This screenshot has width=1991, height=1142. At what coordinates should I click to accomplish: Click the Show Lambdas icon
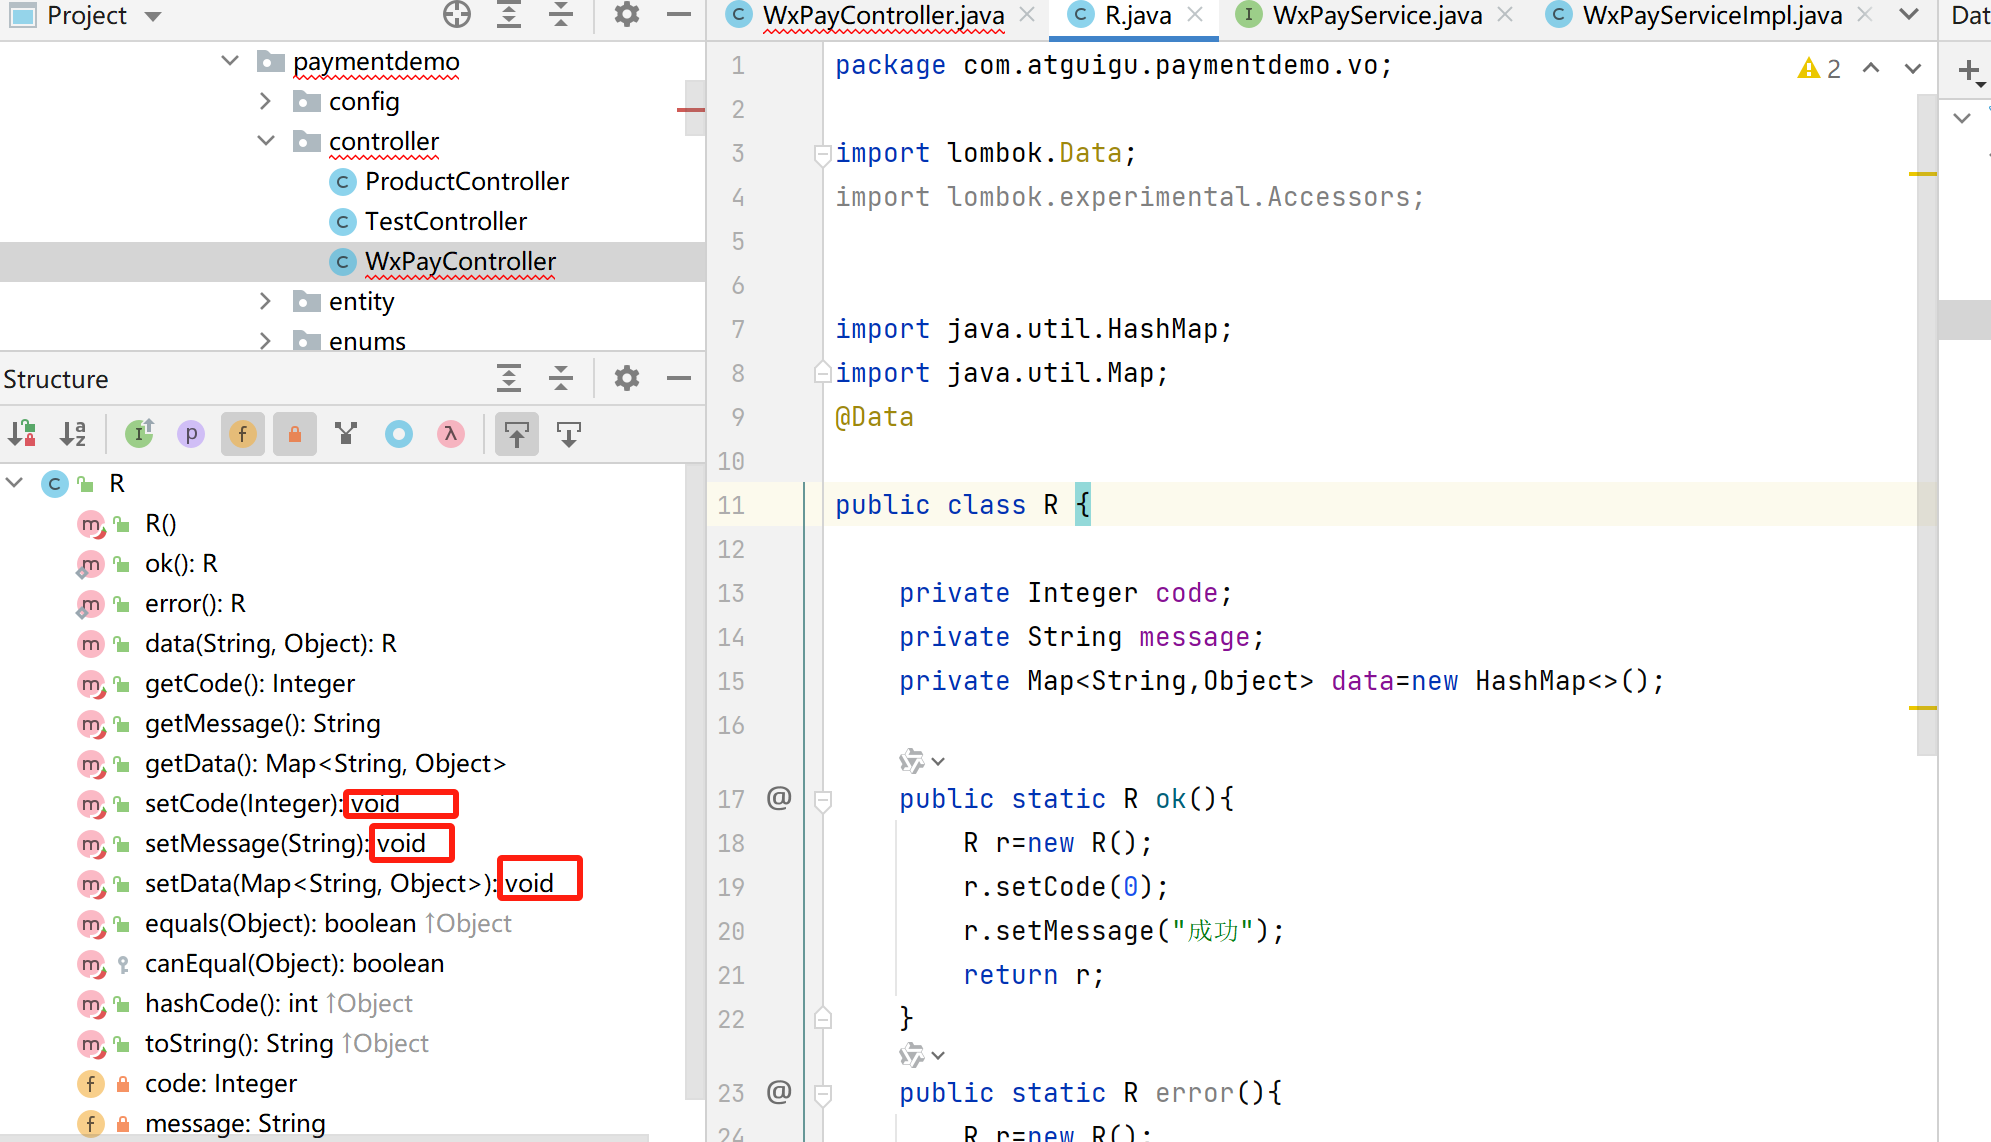coord(451,434)
